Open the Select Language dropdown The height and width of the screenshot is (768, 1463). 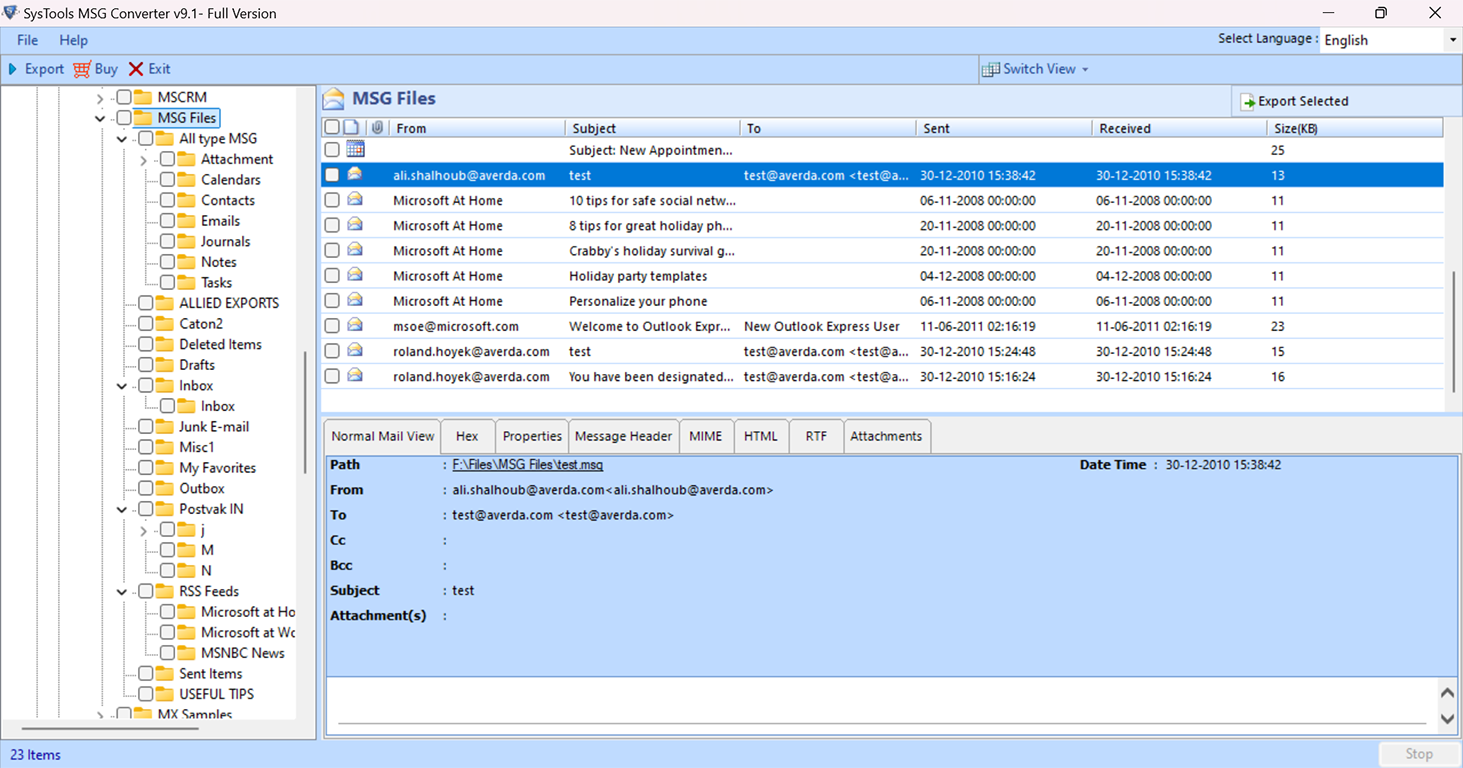tap(1454, 40)
